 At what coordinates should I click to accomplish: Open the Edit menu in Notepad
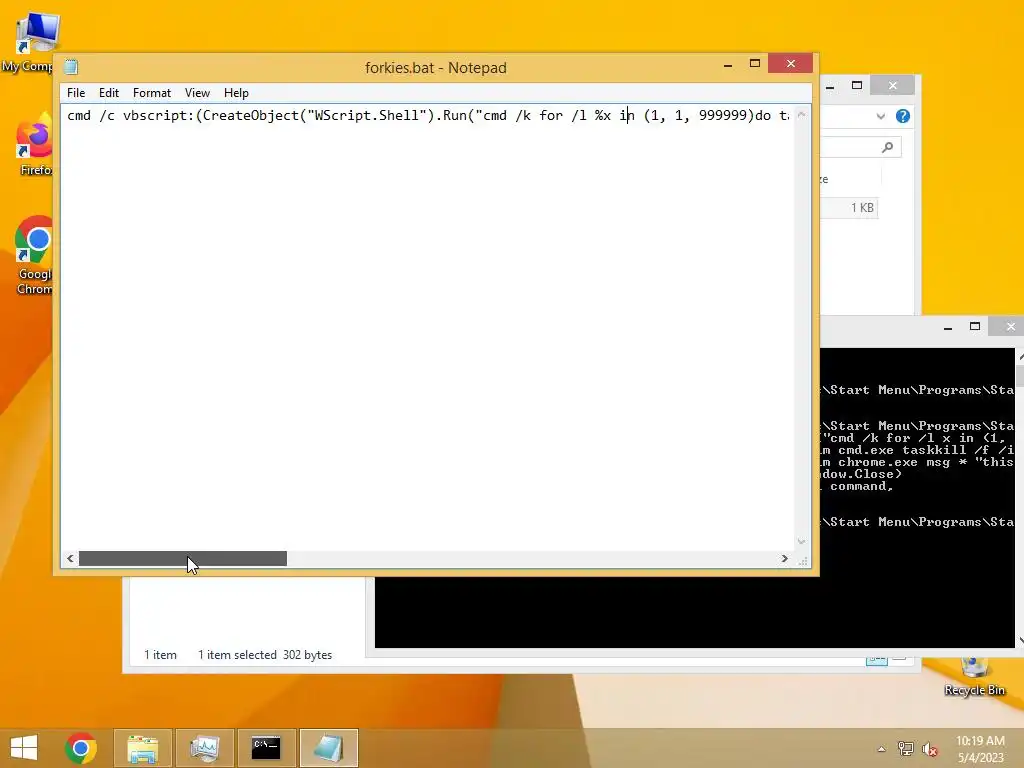point(108,93)
